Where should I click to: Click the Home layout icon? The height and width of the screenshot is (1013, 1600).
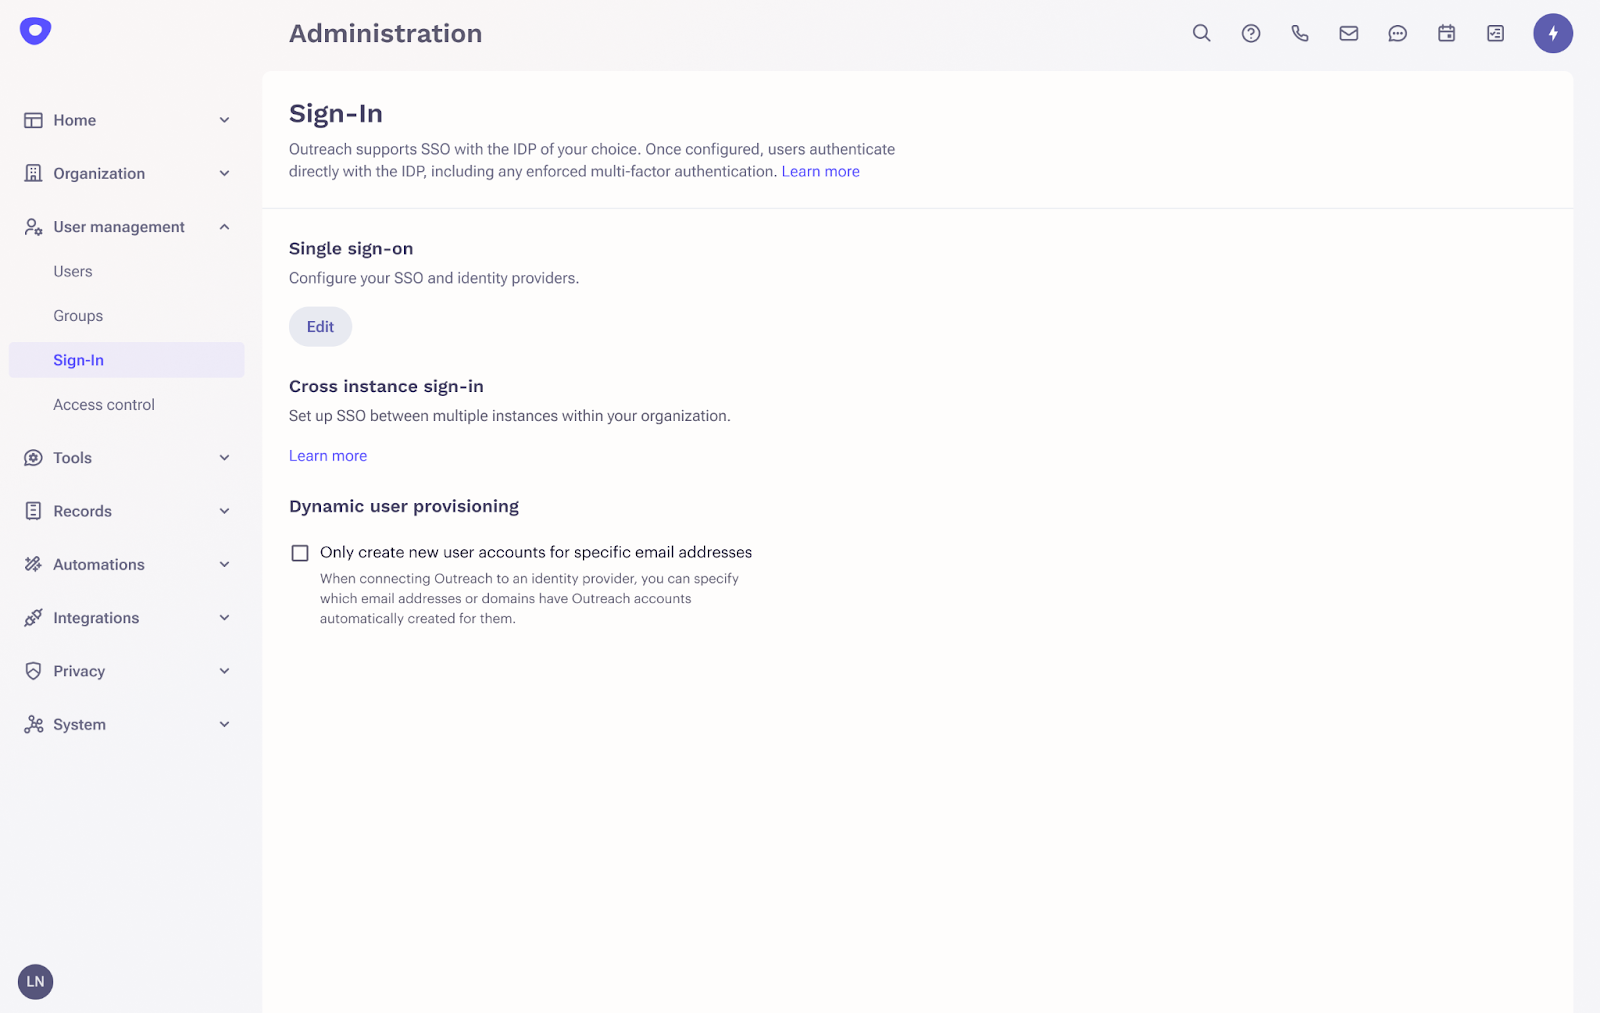pyautogui.click(x=33, y=120)
